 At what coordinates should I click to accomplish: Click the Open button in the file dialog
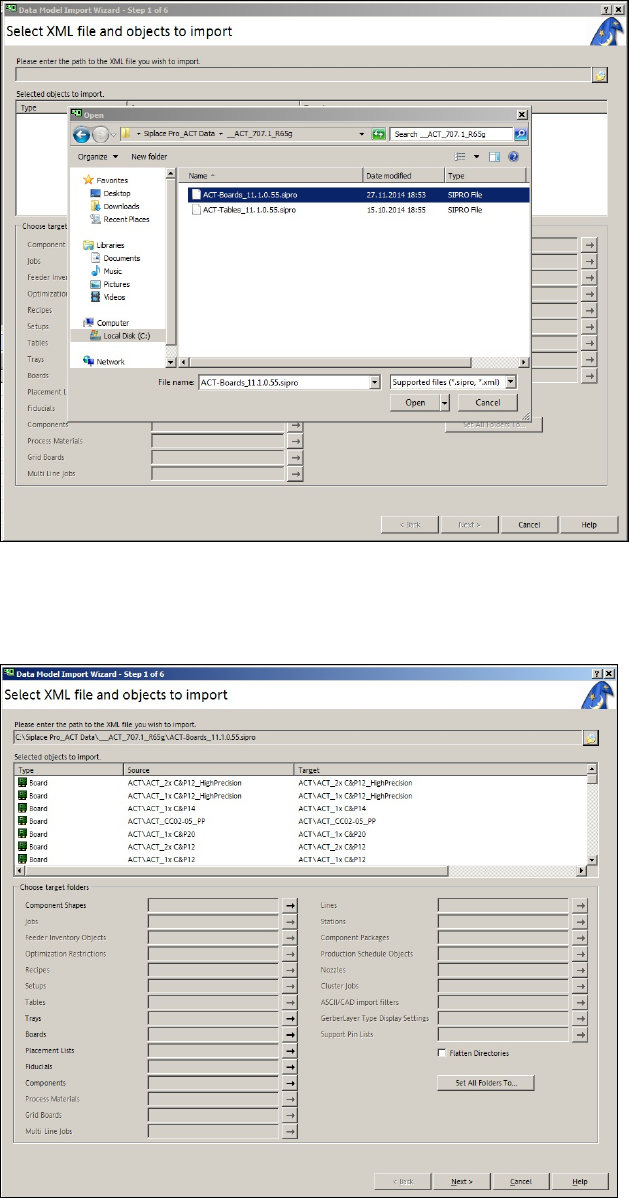[415, 402]
